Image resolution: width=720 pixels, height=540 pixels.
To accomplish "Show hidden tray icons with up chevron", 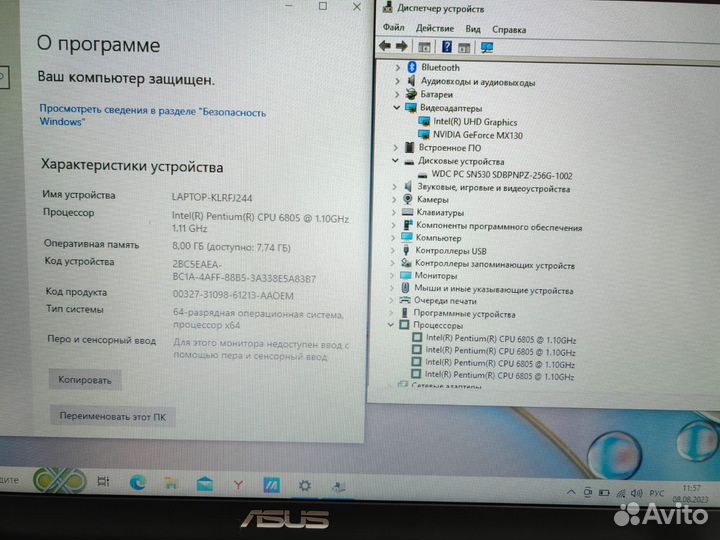I will [x=571, y=492].
